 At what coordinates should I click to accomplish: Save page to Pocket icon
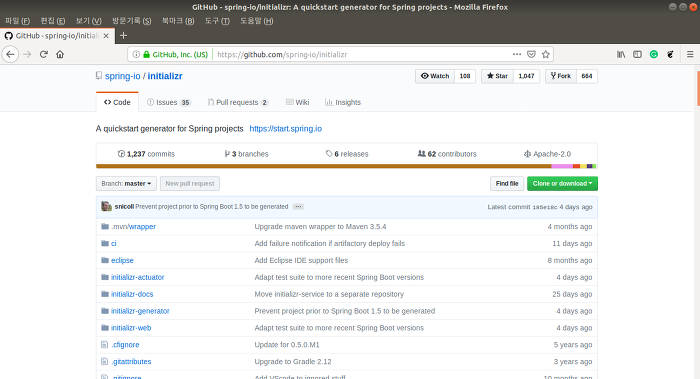click(531, 54)
